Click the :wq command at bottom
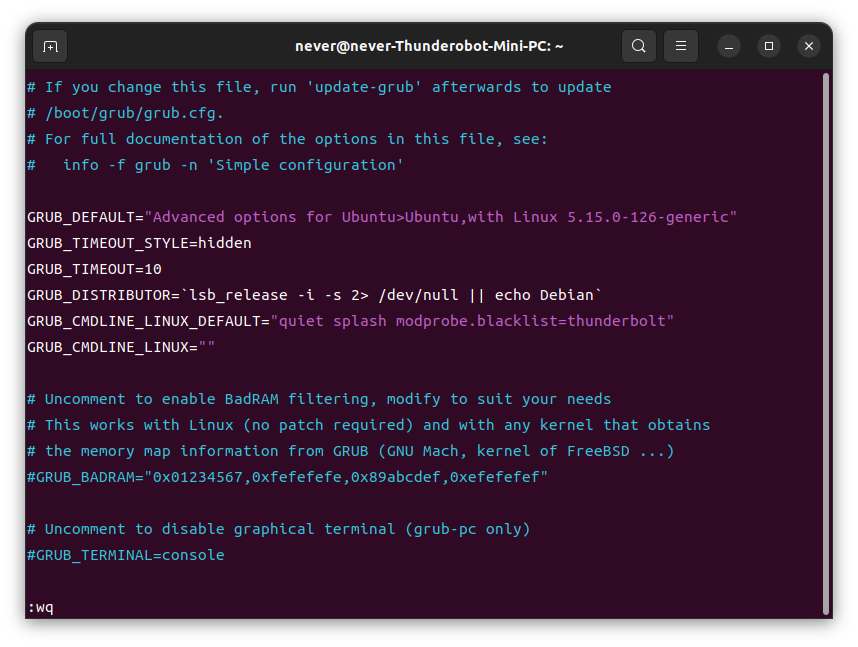The width and height of the screenshot is (858, 647). 40,608
